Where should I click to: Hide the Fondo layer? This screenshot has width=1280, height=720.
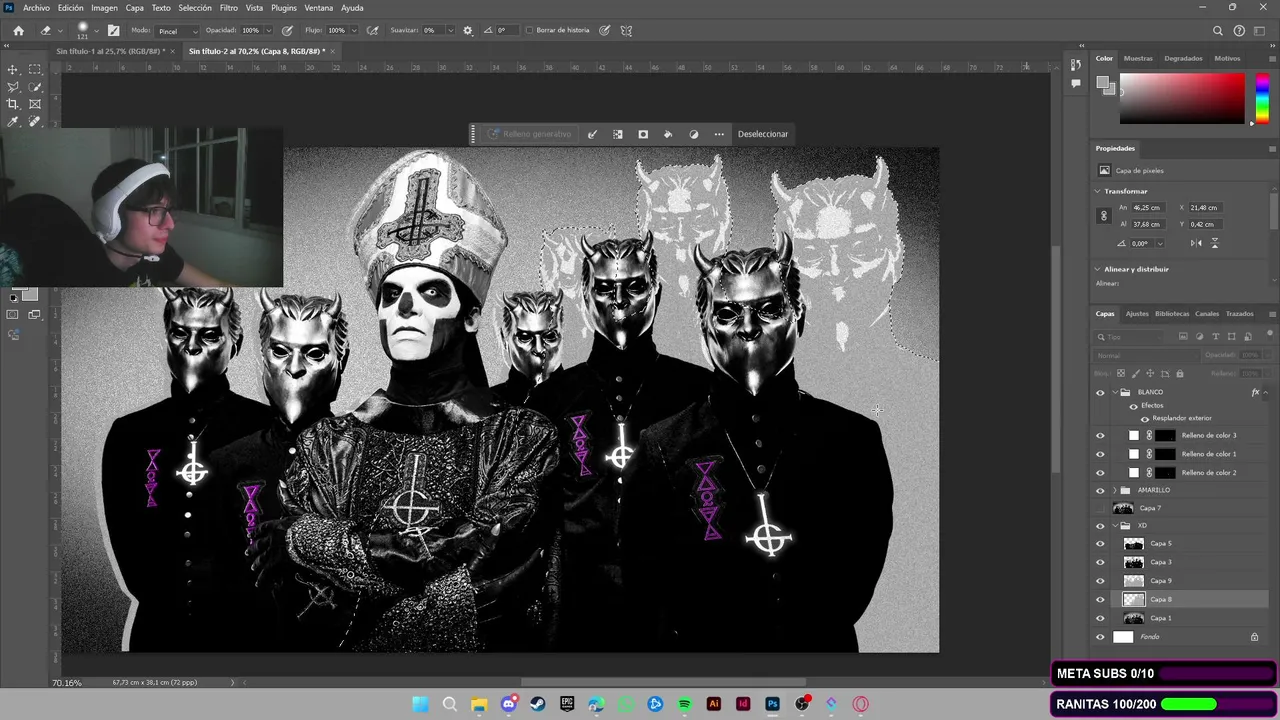tap(1100, 637)
